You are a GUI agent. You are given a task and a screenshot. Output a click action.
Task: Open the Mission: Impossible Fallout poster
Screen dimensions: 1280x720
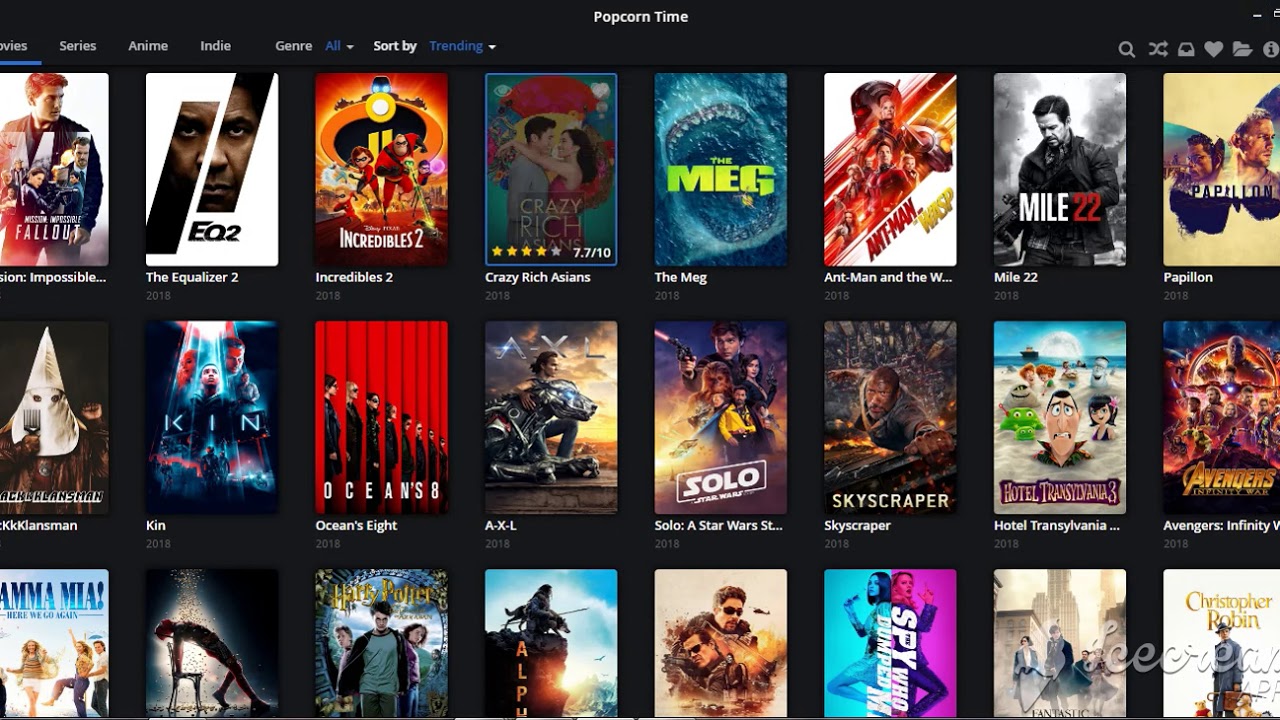point(54,170)
